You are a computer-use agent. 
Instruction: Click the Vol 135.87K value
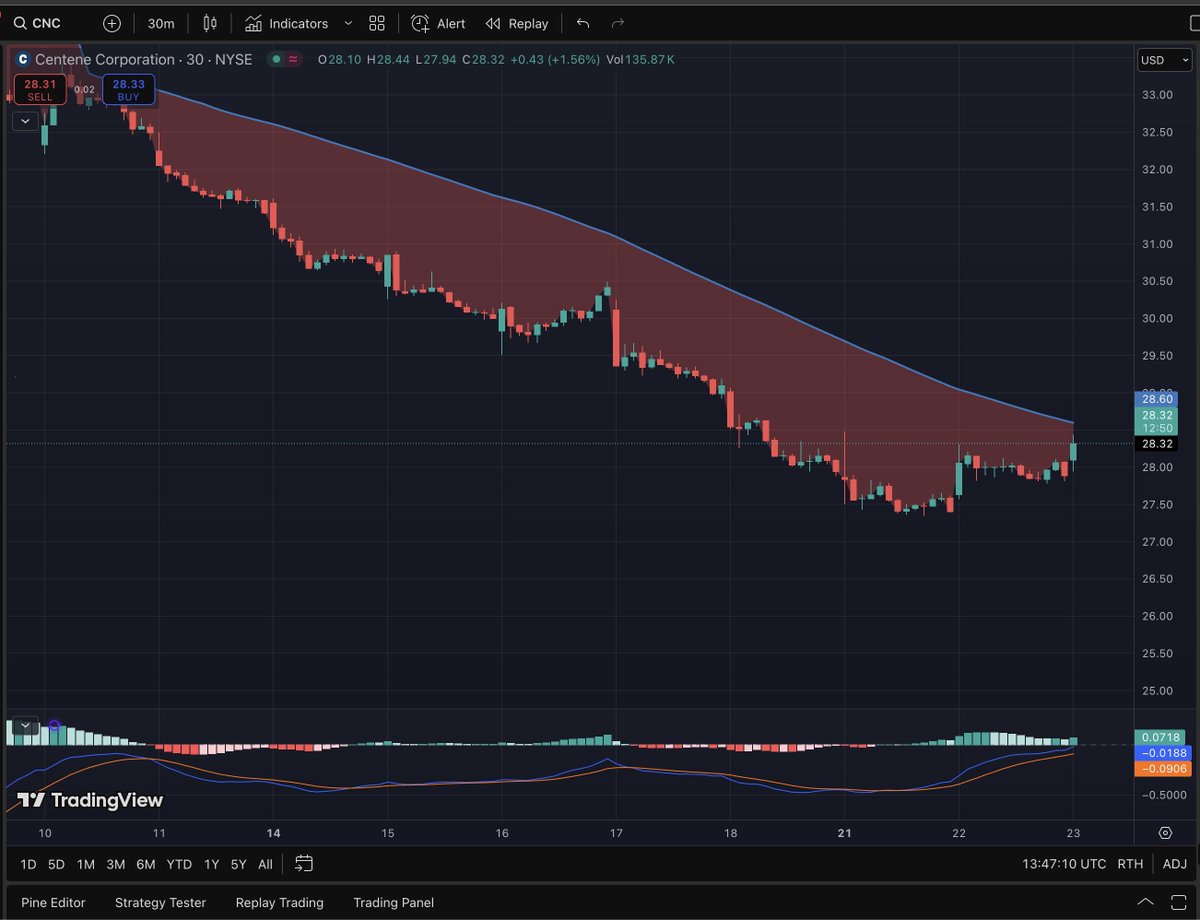tap(641, 60)
